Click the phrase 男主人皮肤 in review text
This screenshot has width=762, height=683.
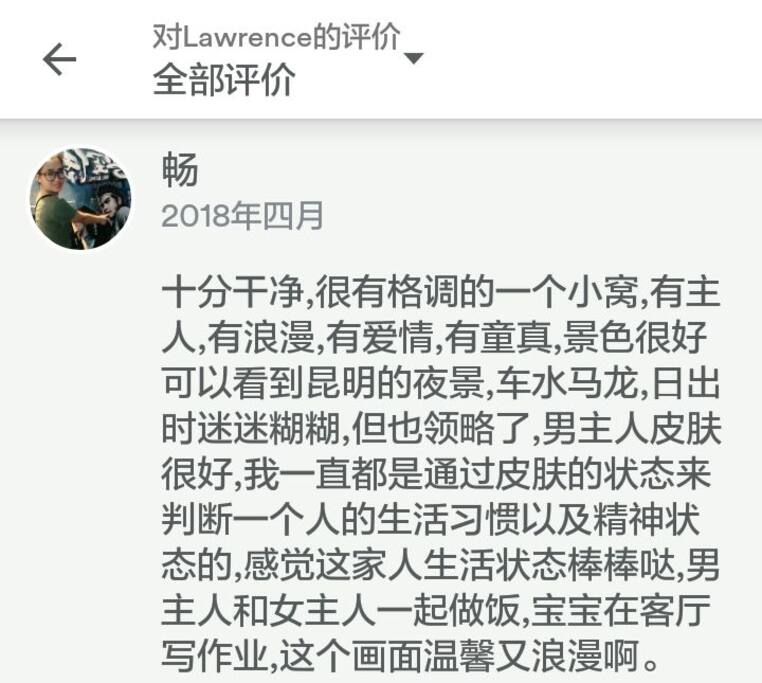point(631,429)
